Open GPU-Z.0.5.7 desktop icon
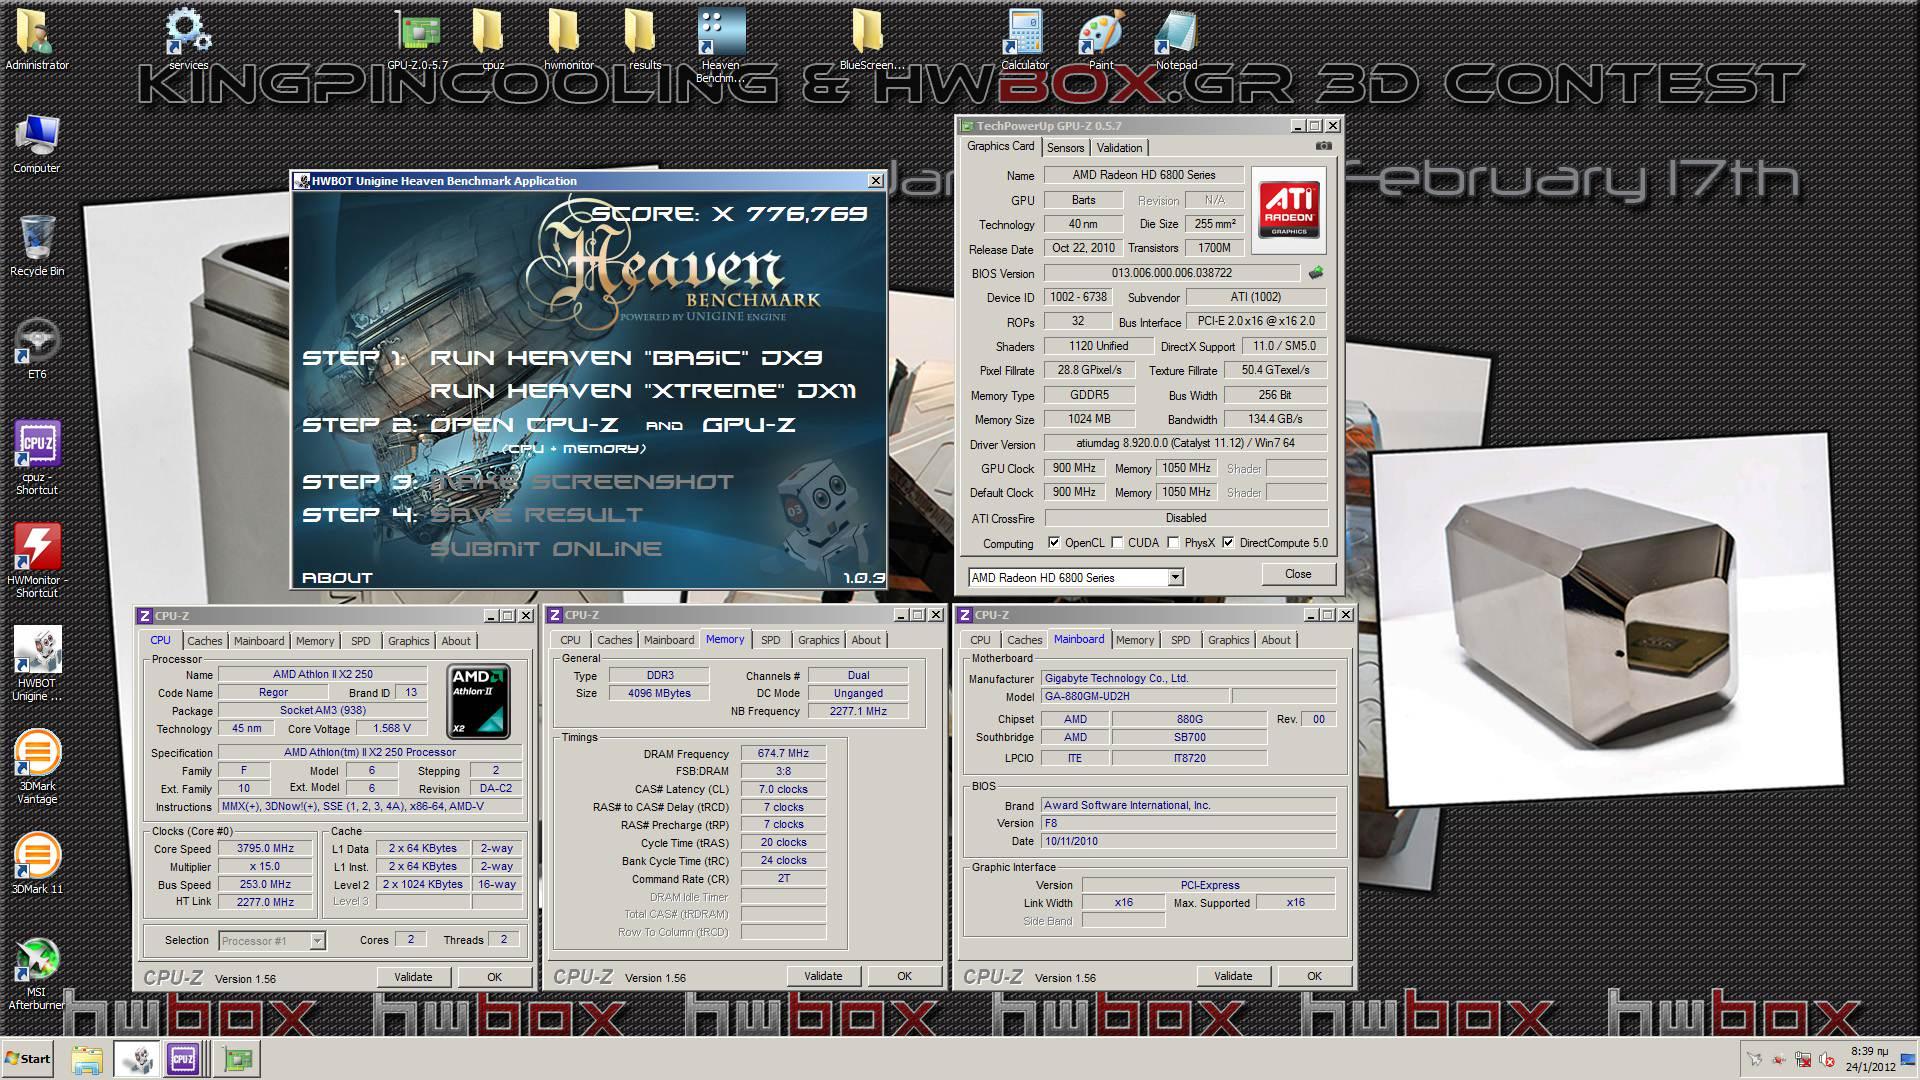The width and height of the screenshot is (1920, 1080). (x=420, y=38)
